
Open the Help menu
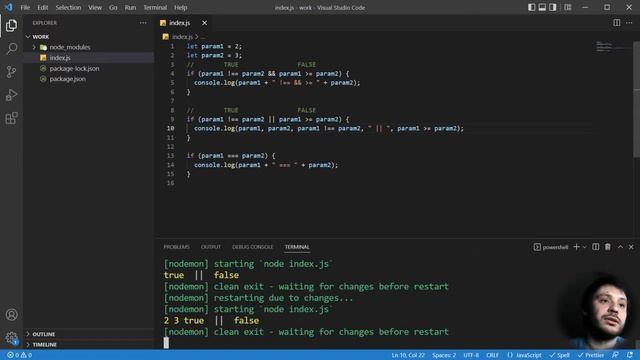(x=180, y=7)
